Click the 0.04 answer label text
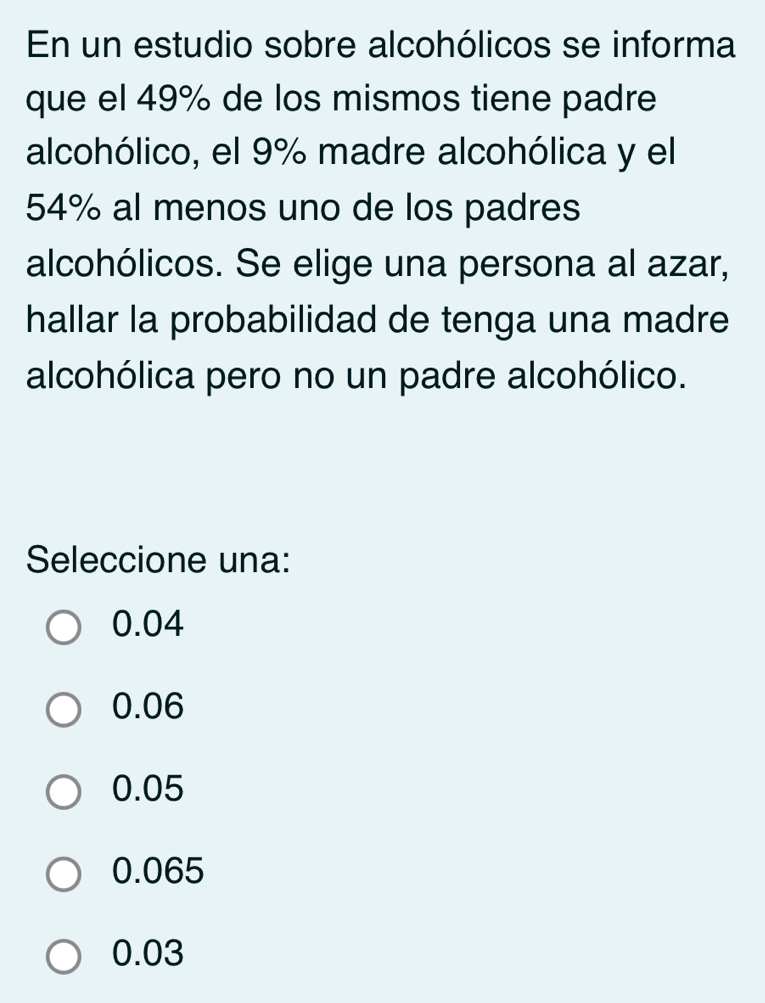The width and height of the screenshot is (765, 1003). point(149,625)
